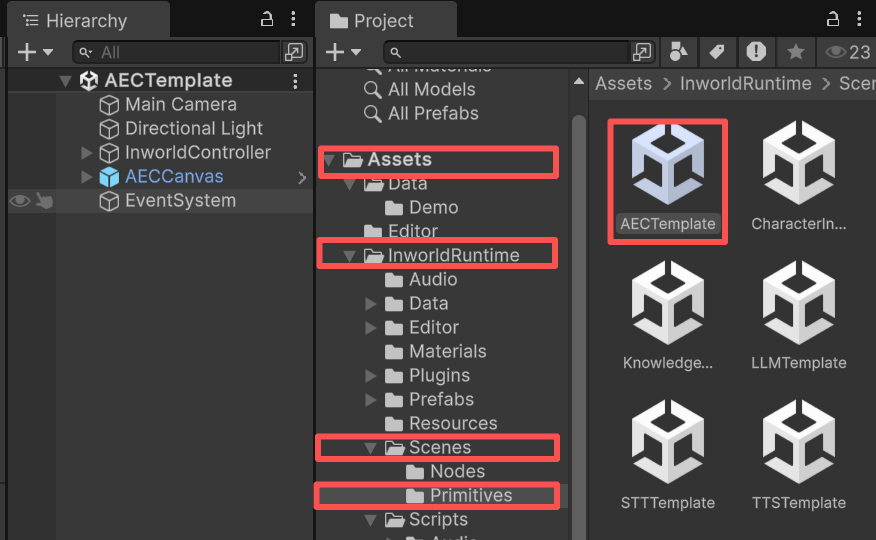Collapse the InworldRuntime folder arrow
The height and width of the screenshot is (540, 876).
pyautogui.click(x=350, y=256)
